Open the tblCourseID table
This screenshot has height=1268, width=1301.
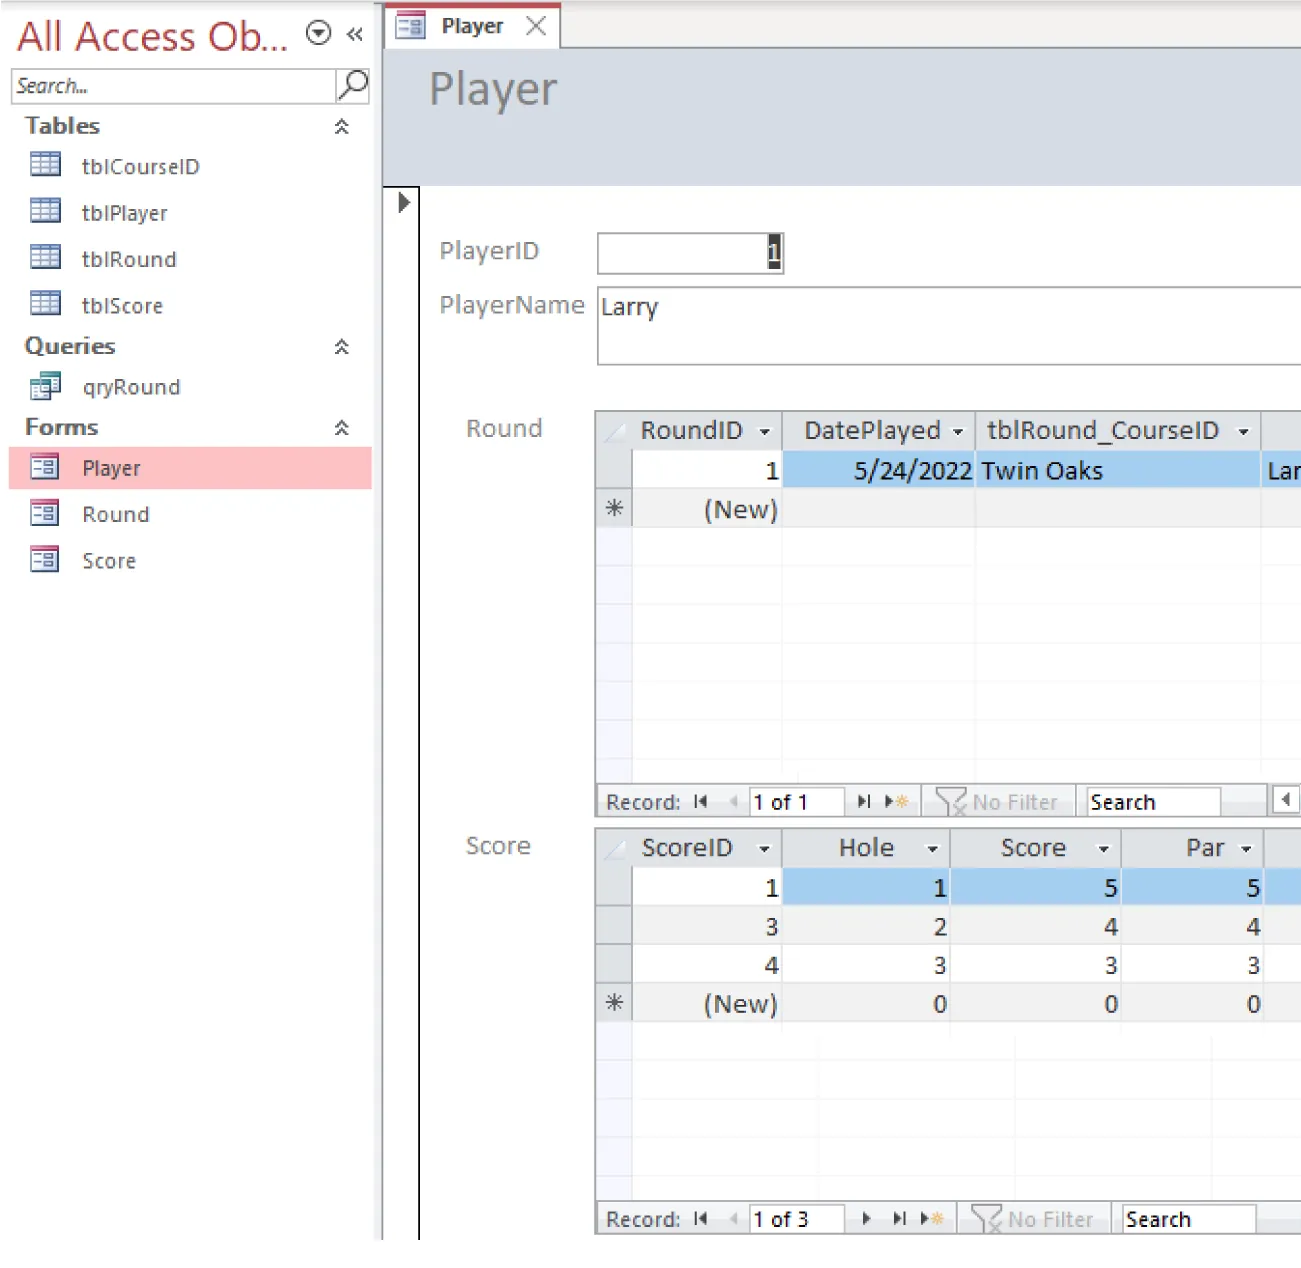[140, 166]
